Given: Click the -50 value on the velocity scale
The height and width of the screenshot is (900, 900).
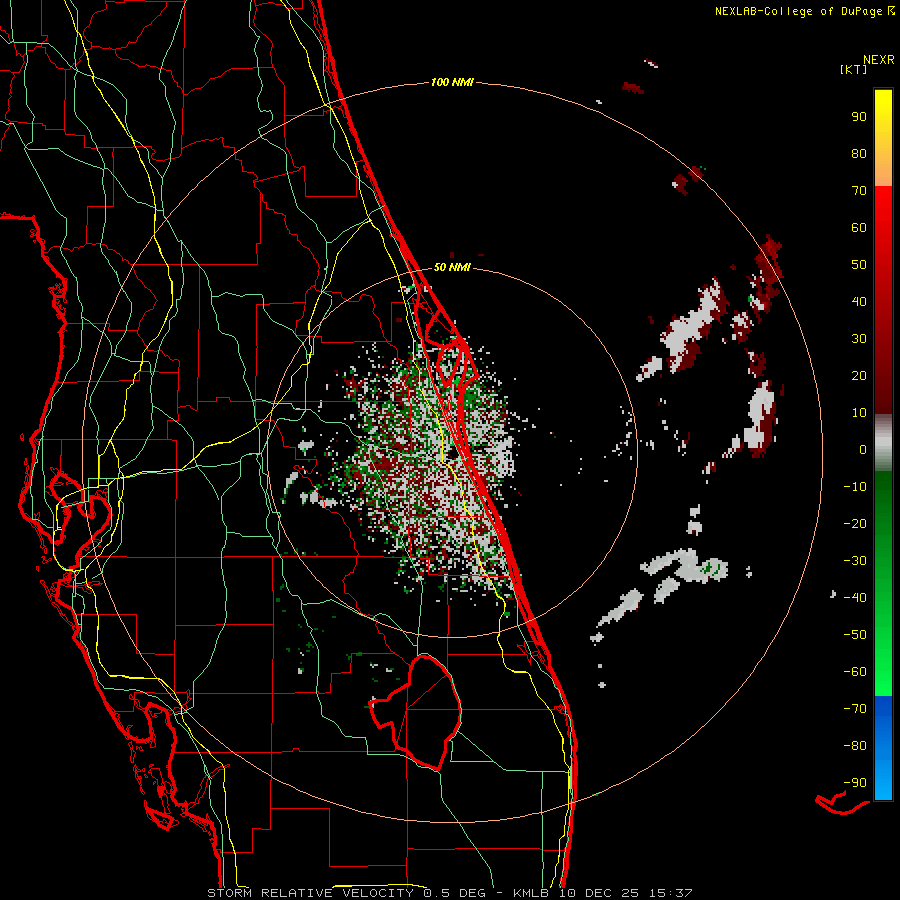Looking at the screenshot, I should click(x=855, y=635).
